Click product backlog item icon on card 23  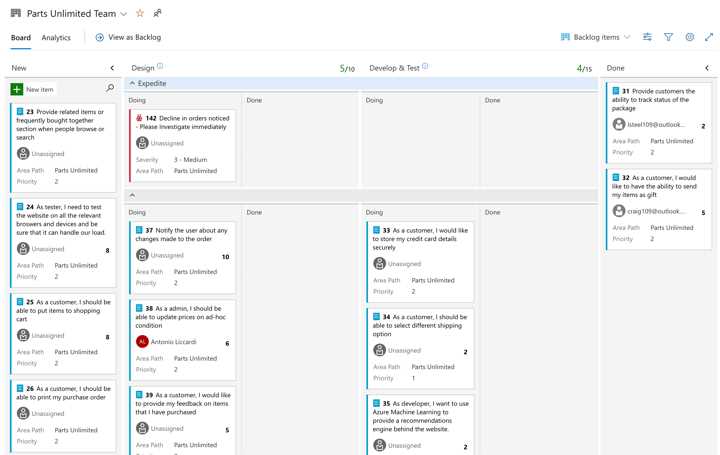[x=20, y=112]
